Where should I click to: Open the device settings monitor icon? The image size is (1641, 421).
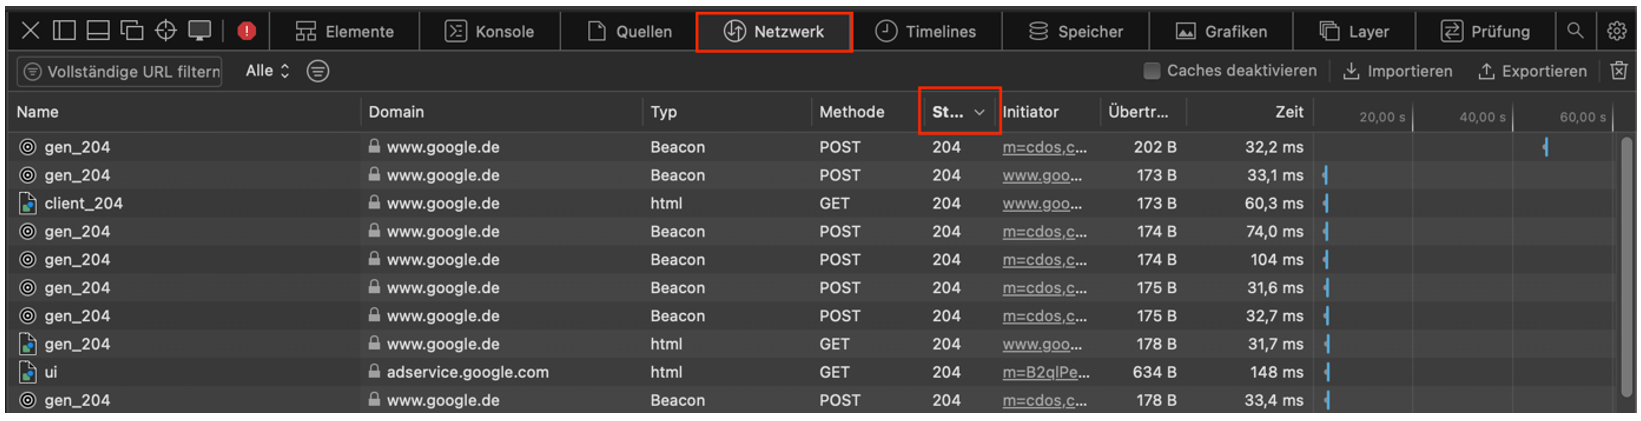[x=200, y=31]
